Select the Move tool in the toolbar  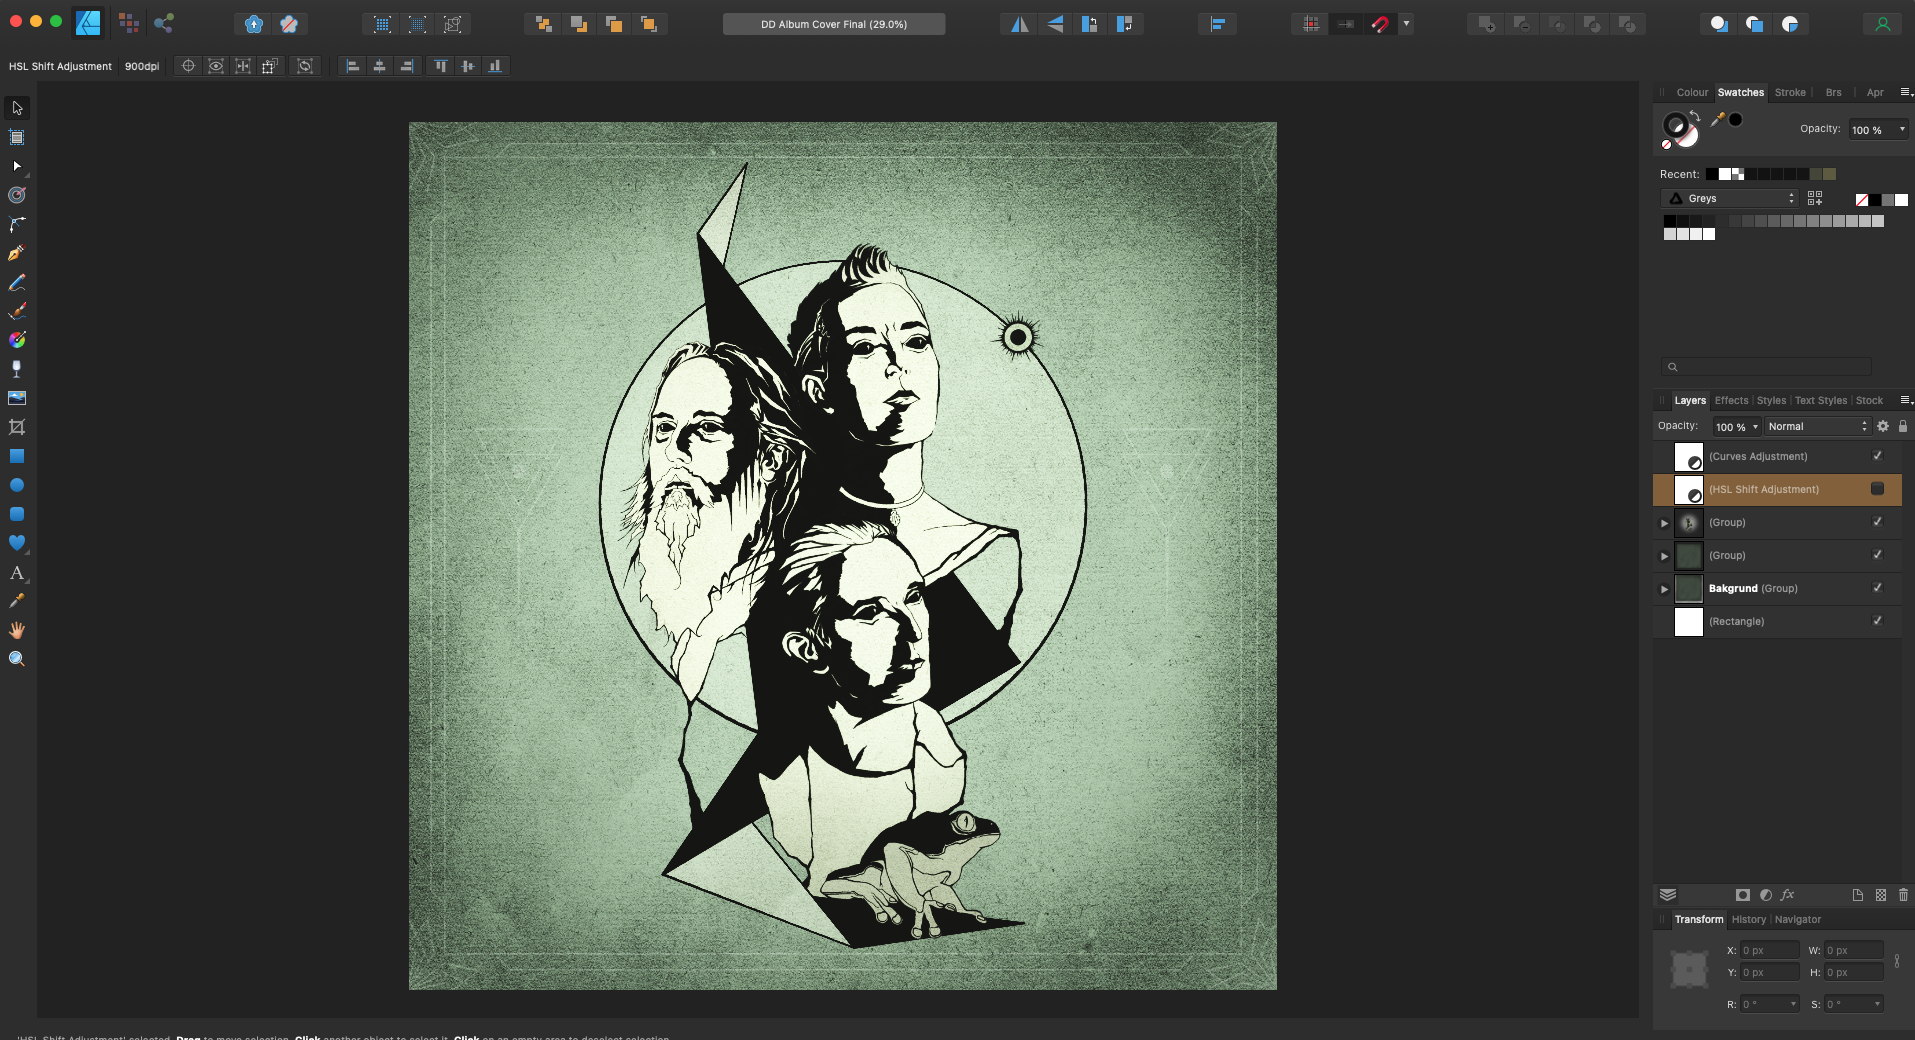[x=17, y=108]
